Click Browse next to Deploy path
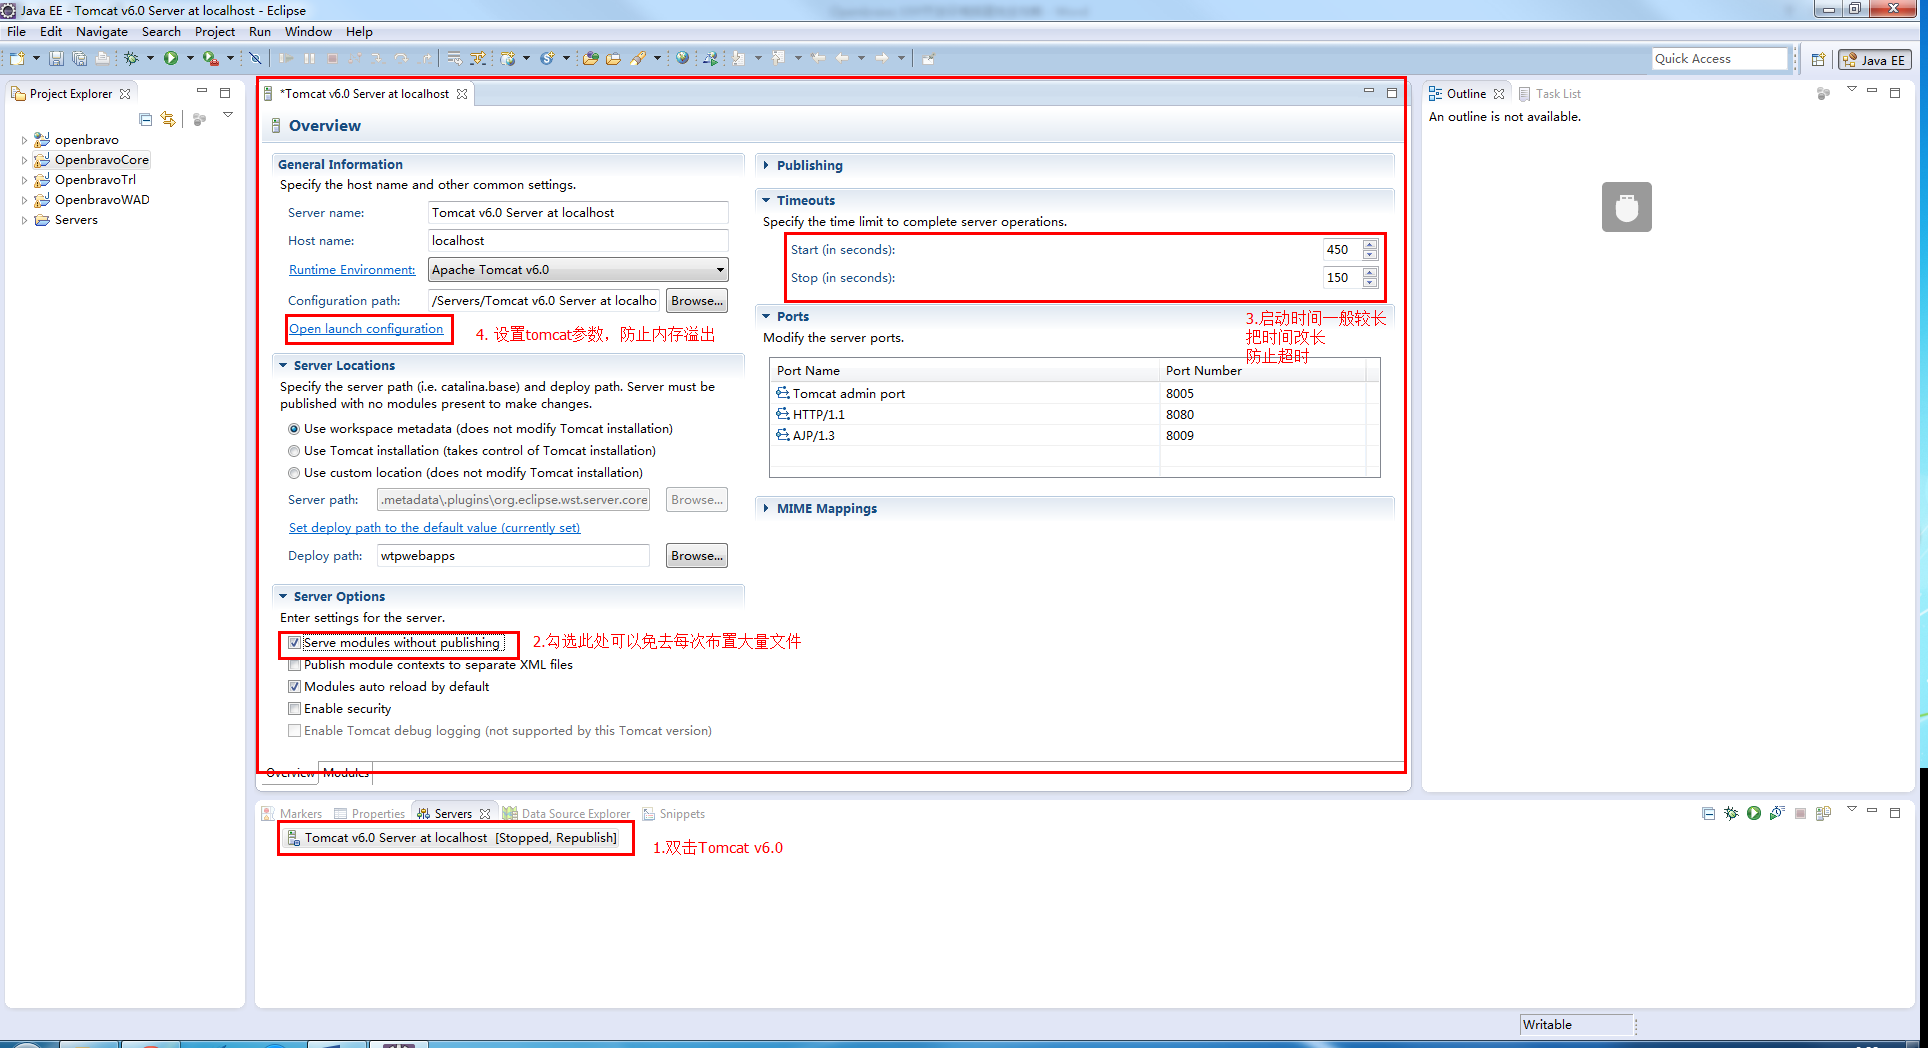This screenshot has height=1048, width=1928. click(697, 556)
